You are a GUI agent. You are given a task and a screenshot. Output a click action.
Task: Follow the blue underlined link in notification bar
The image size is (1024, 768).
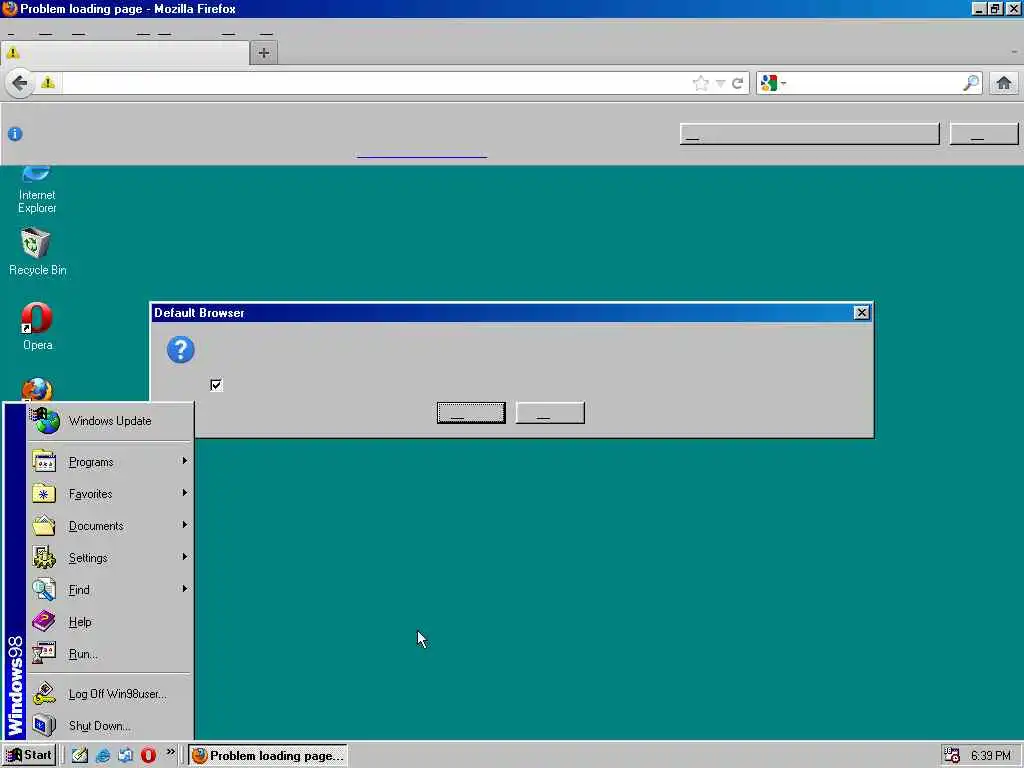422,157
